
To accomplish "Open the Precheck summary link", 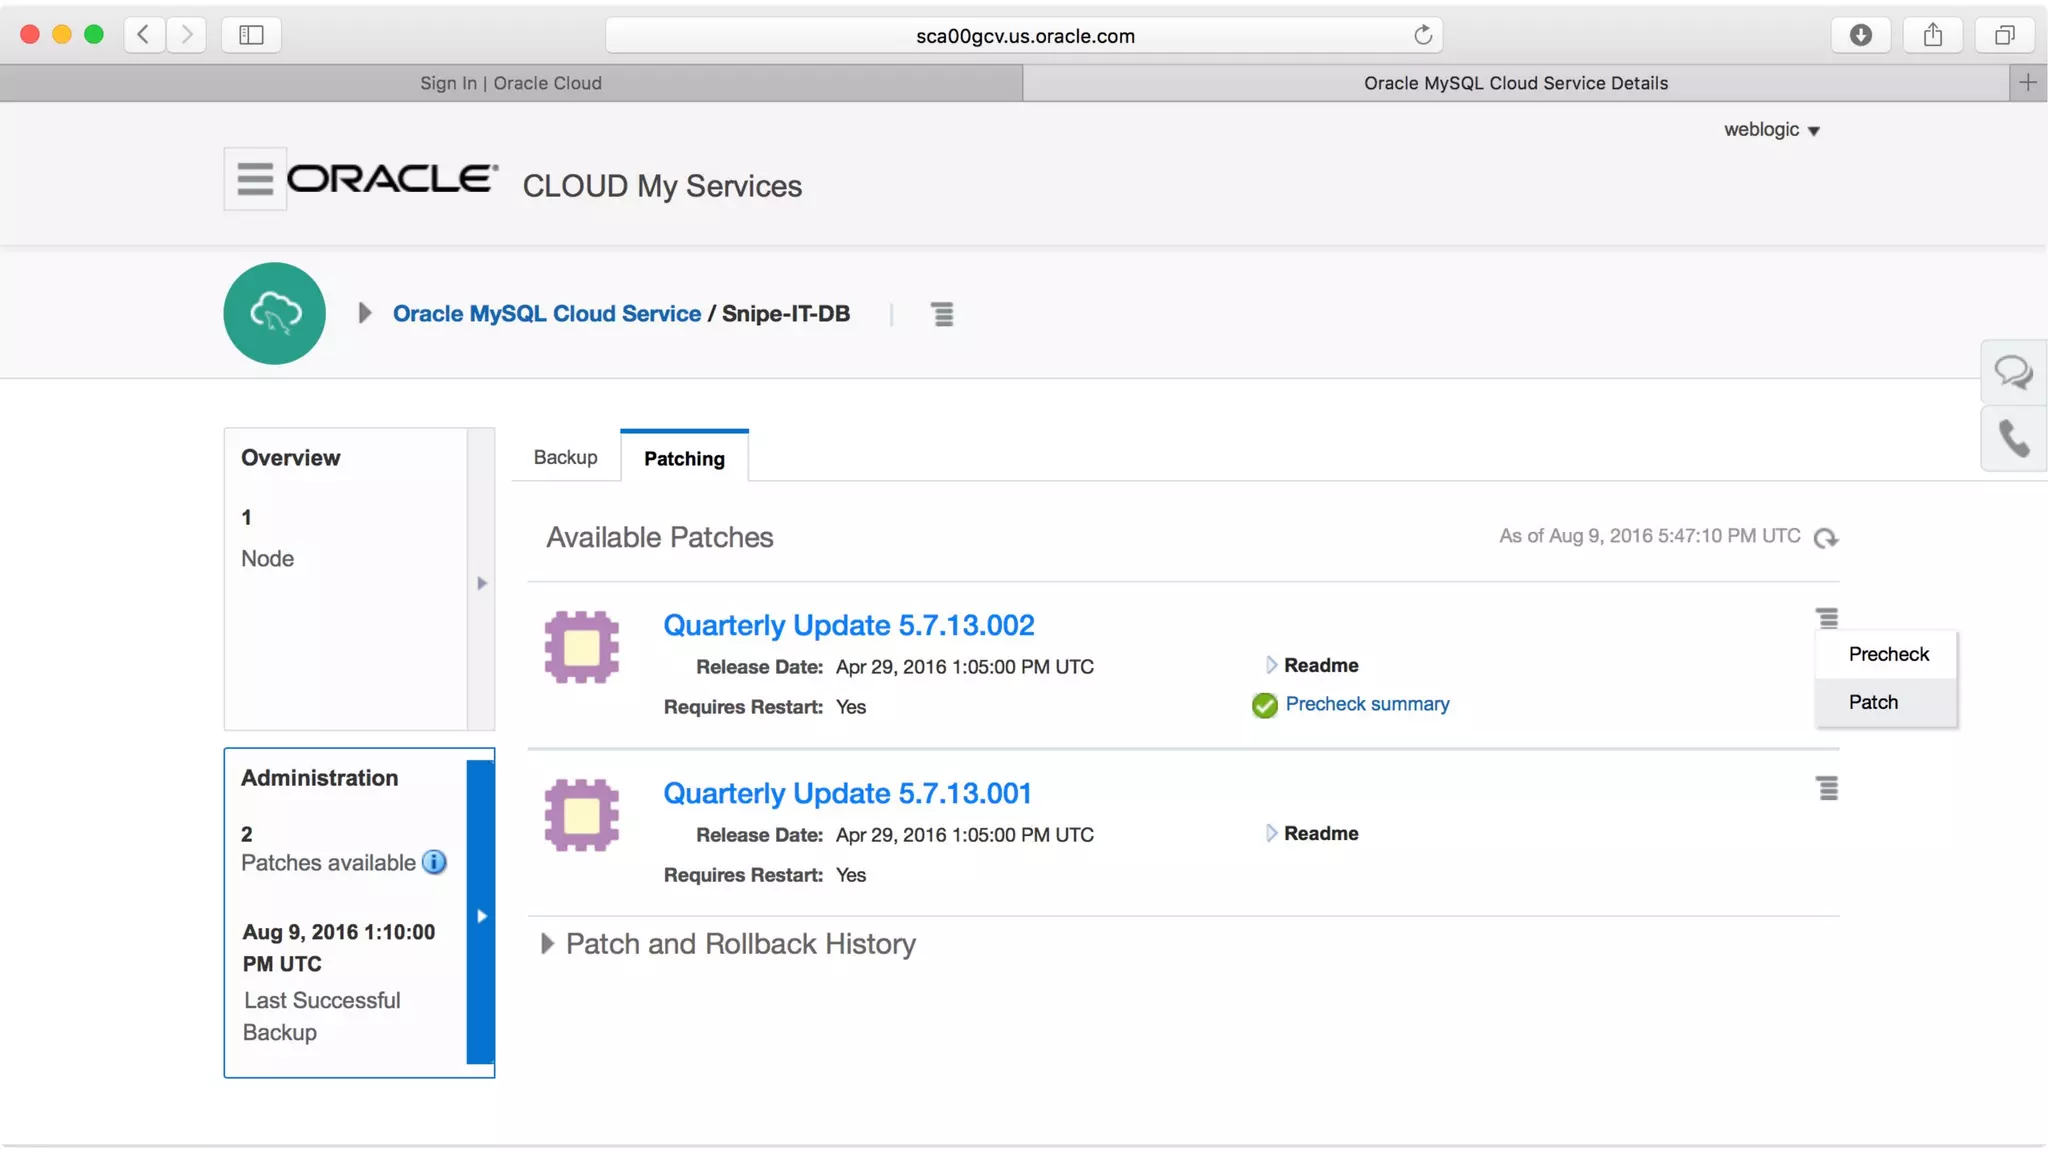I will pyautogui.click(x=1367, y=704).
